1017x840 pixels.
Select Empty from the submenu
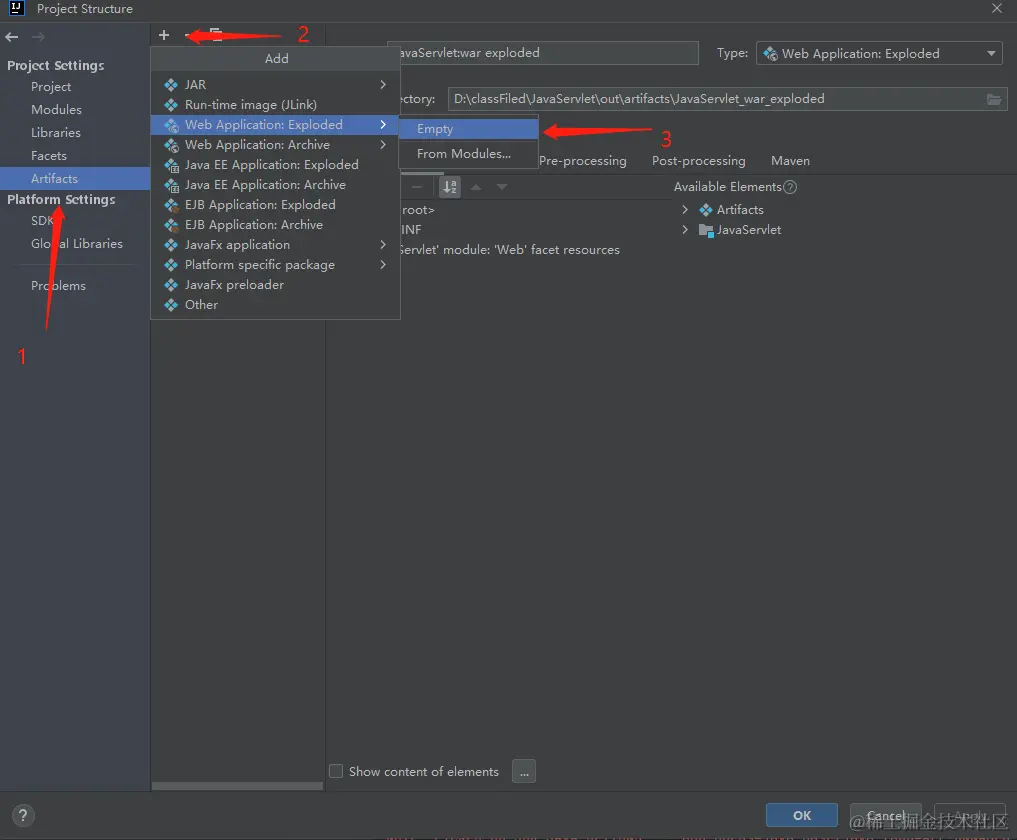pyautogui.click(x=468, y=129)
